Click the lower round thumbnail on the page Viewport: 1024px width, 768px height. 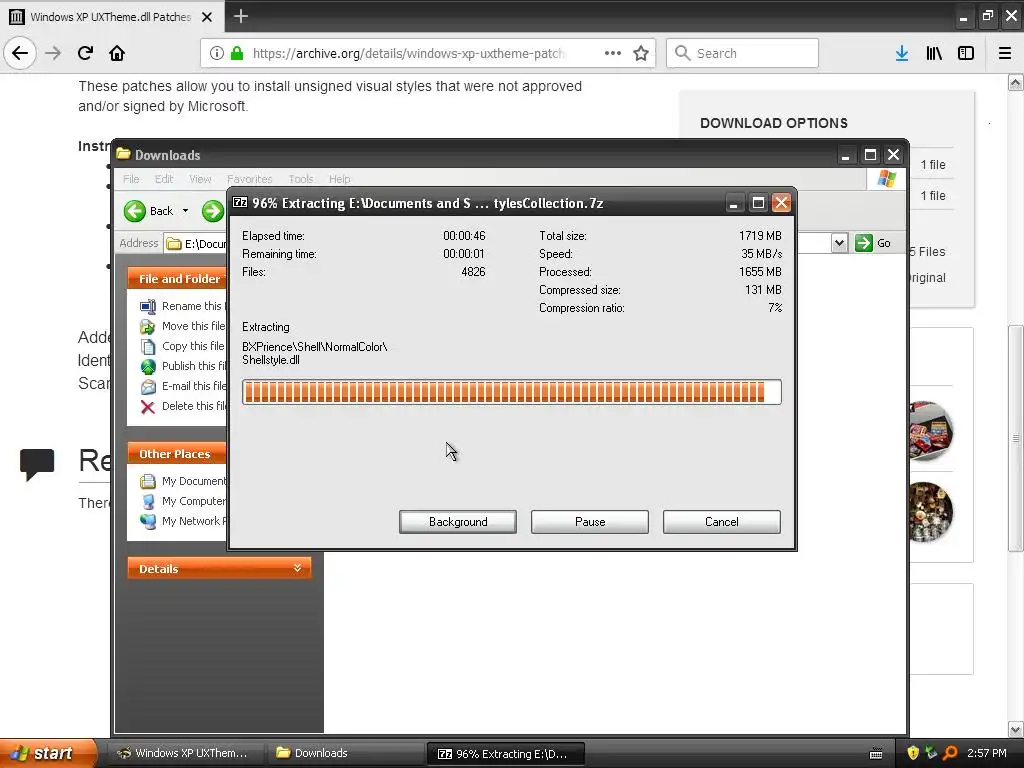(x=931, y=511)
